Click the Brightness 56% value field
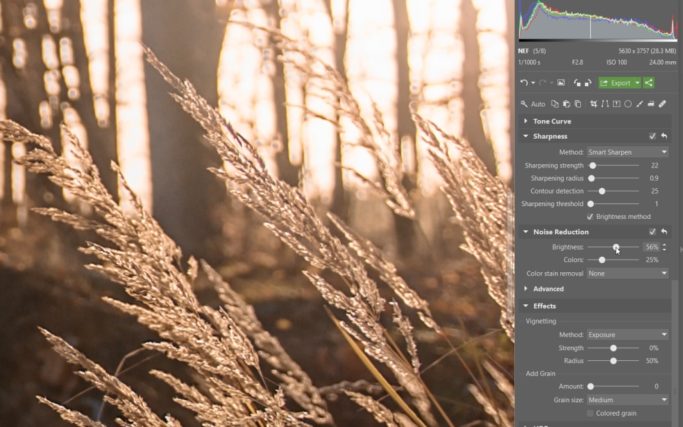683x427 pixels. (x=652, y=247)
